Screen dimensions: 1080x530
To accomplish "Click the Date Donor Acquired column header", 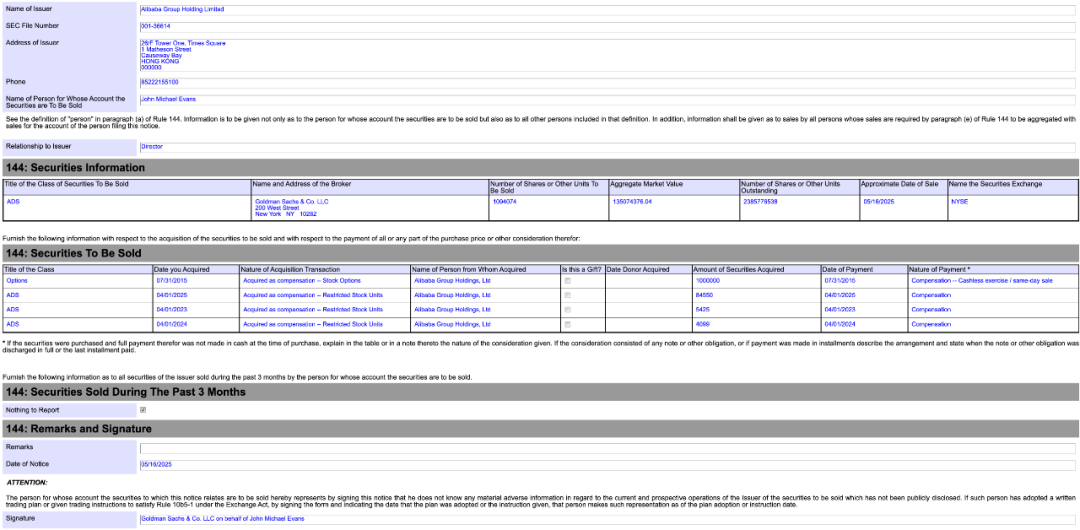I will click(647, 269).
